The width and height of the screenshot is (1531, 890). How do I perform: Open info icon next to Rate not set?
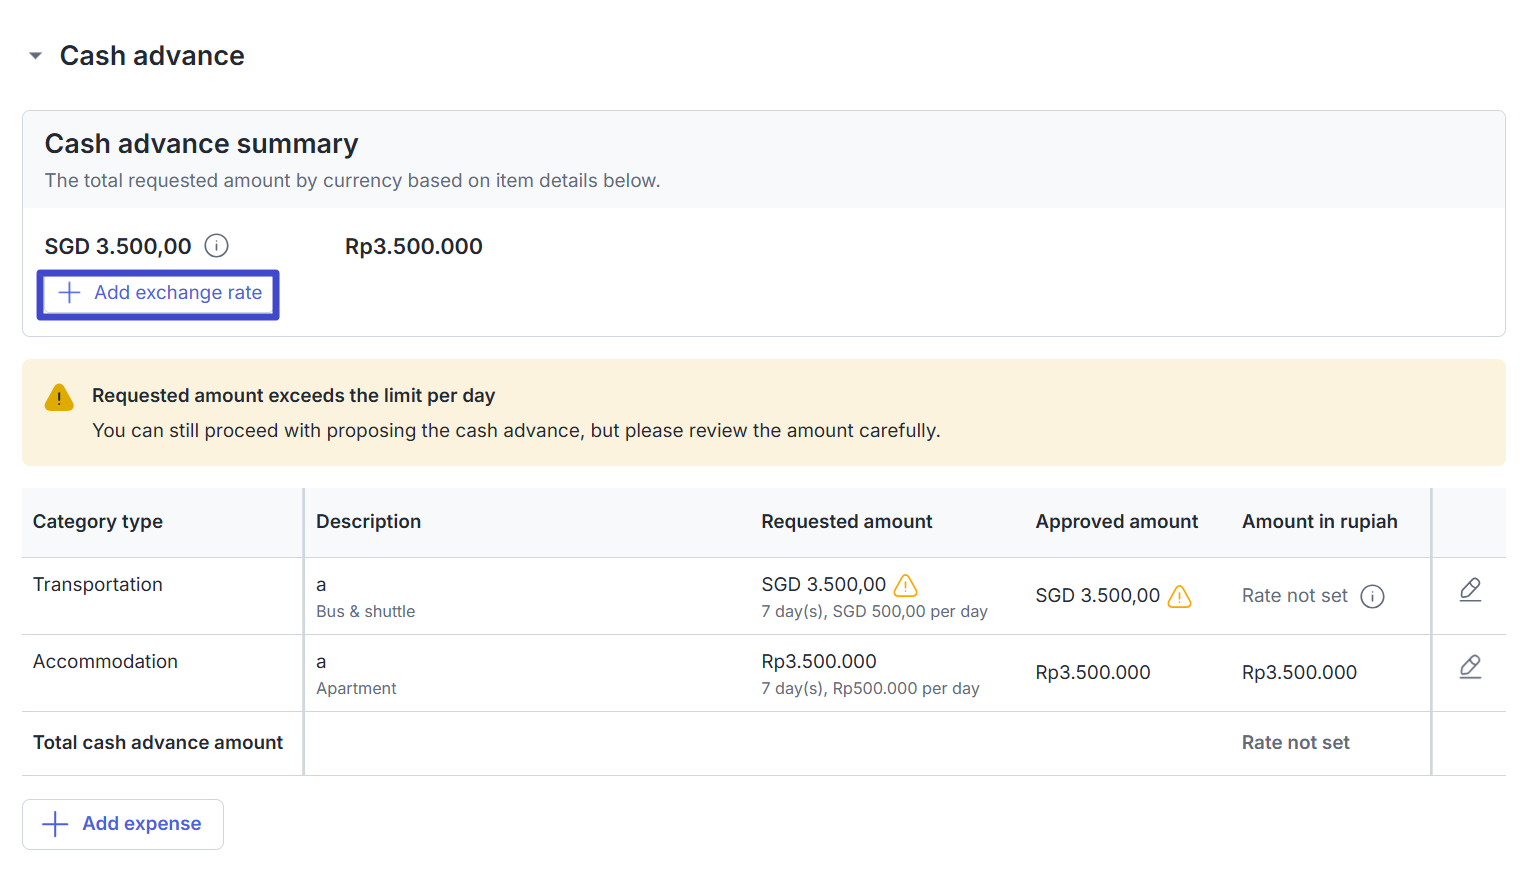pyautogui.click(x=1372, y=597)
